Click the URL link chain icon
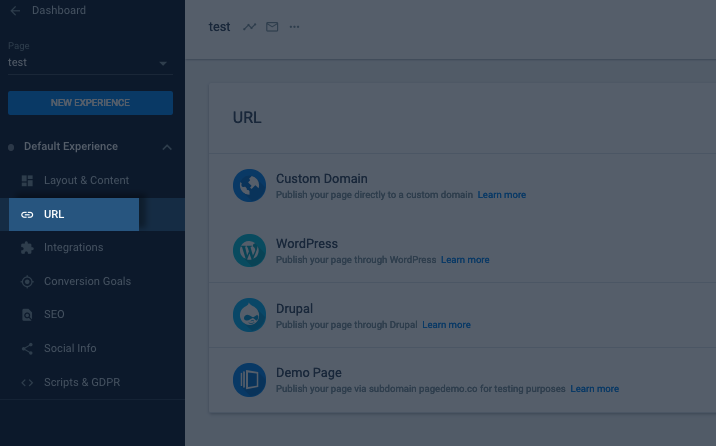This screenshot has height=446, width=716. [27, 215]
